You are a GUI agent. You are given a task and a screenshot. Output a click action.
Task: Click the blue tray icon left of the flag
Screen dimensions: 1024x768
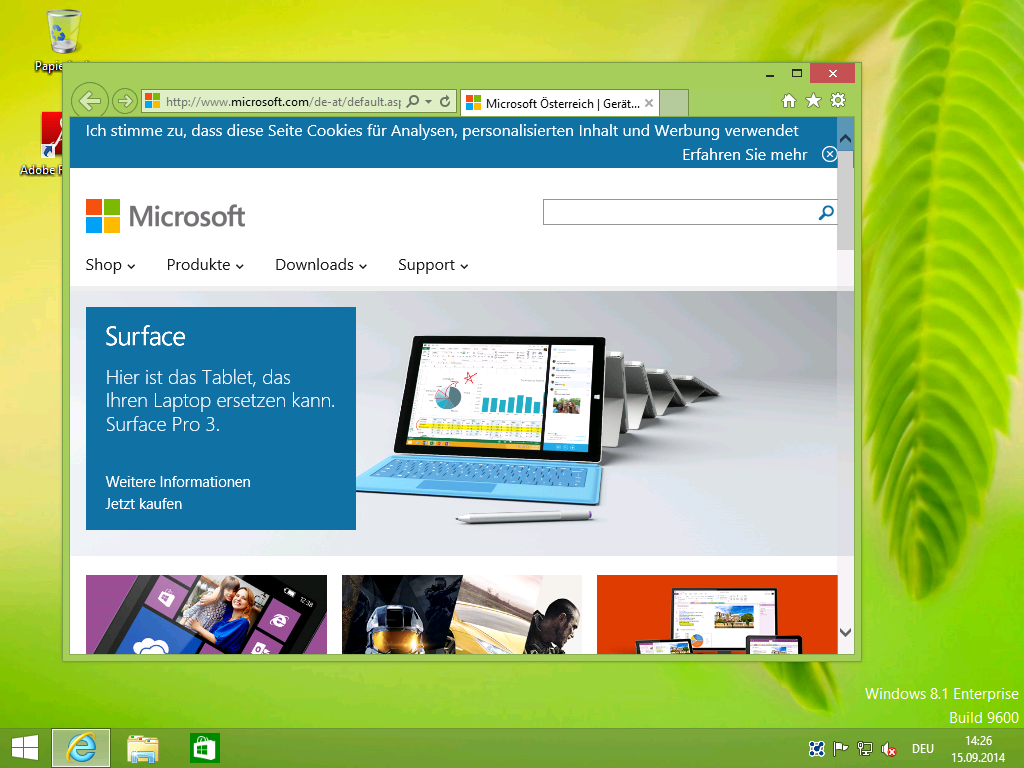coord(816,748)
